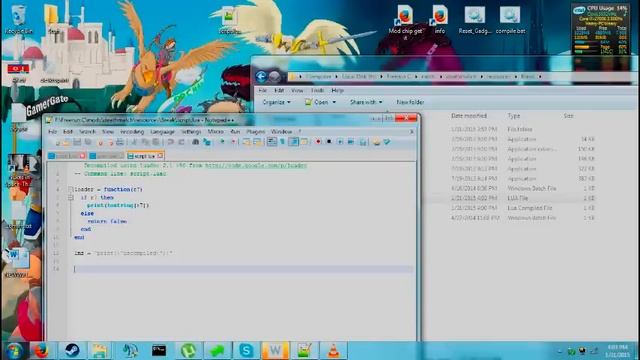Open Steam from the taskbar
Viewport: 640px width, 360px height.
(72, 351)
